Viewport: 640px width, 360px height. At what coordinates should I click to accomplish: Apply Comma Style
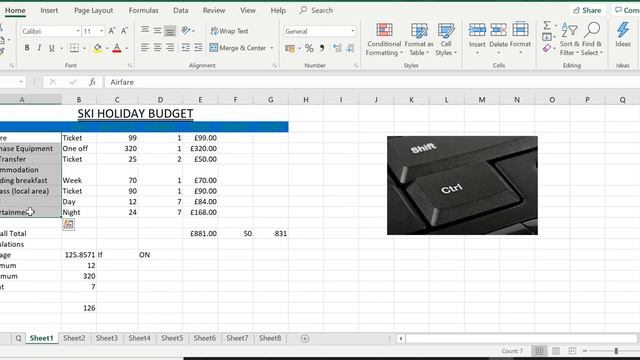(x=322, y=49)
